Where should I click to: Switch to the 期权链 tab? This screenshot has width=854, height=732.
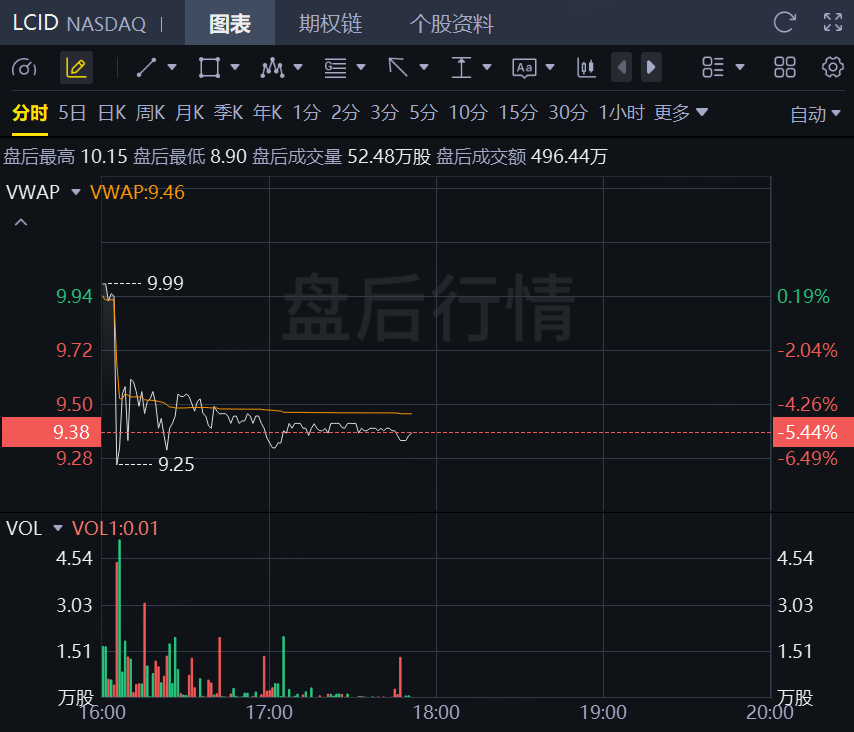tap(330, 23)
